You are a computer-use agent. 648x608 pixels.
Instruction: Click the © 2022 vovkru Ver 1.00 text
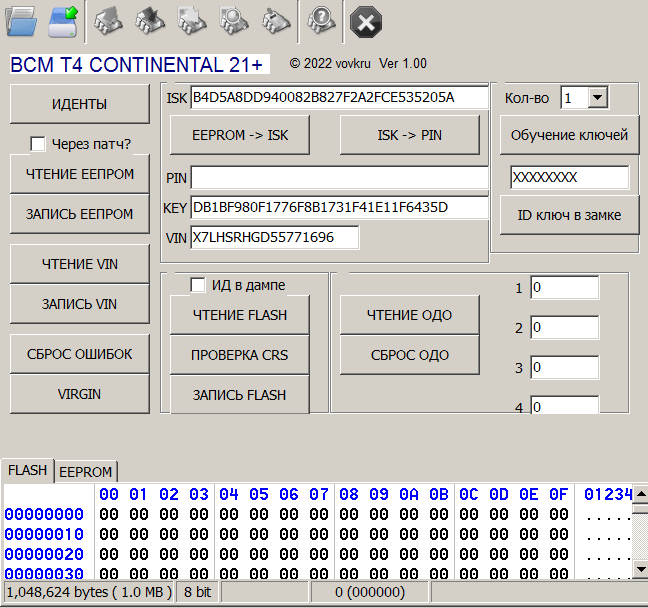pyautogui.click(x=358, y=64)
